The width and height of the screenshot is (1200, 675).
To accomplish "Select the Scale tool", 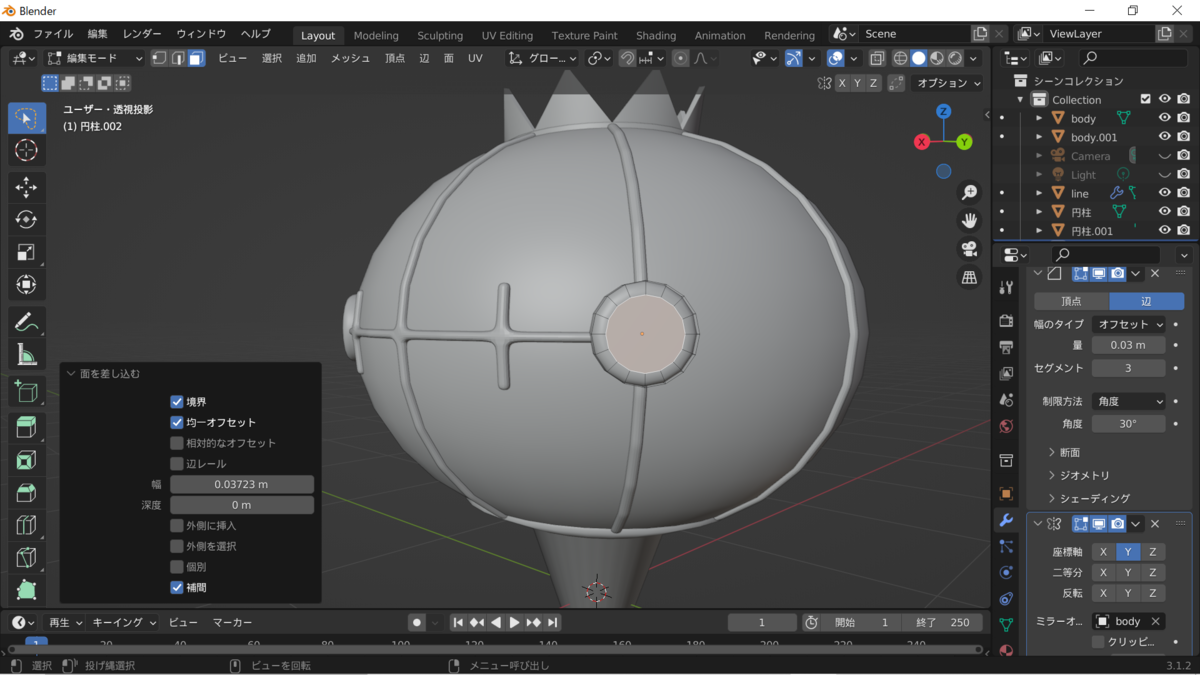I will [27, 252].
